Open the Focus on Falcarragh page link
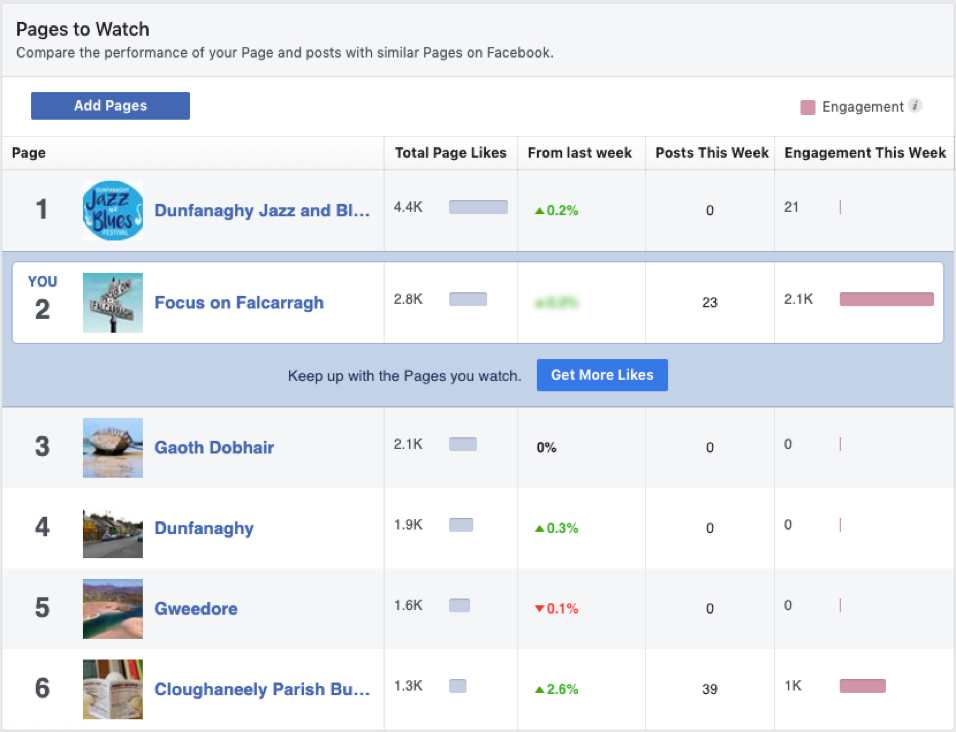956x732 pixels. 239,302
